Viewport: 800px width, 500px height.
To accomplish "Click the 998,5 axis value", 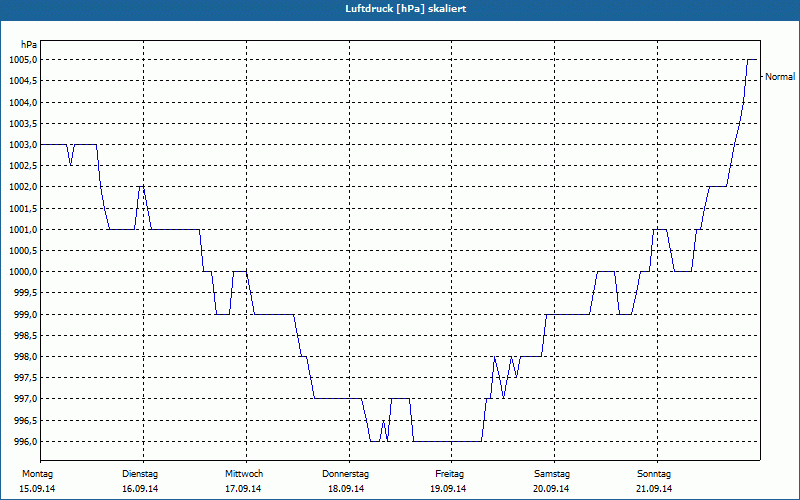I will click(x=25, y=336).
